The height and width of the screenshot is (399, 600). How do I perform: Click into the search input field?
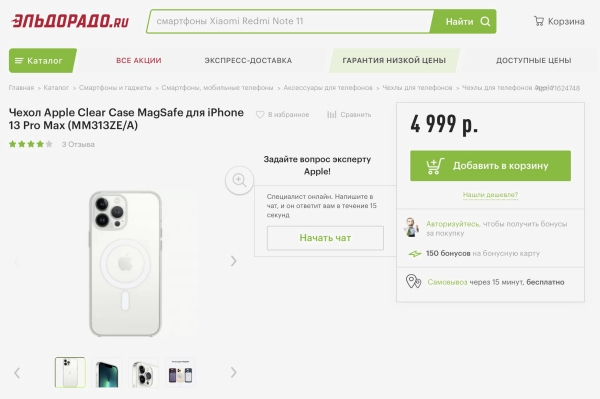coord(291,21)
